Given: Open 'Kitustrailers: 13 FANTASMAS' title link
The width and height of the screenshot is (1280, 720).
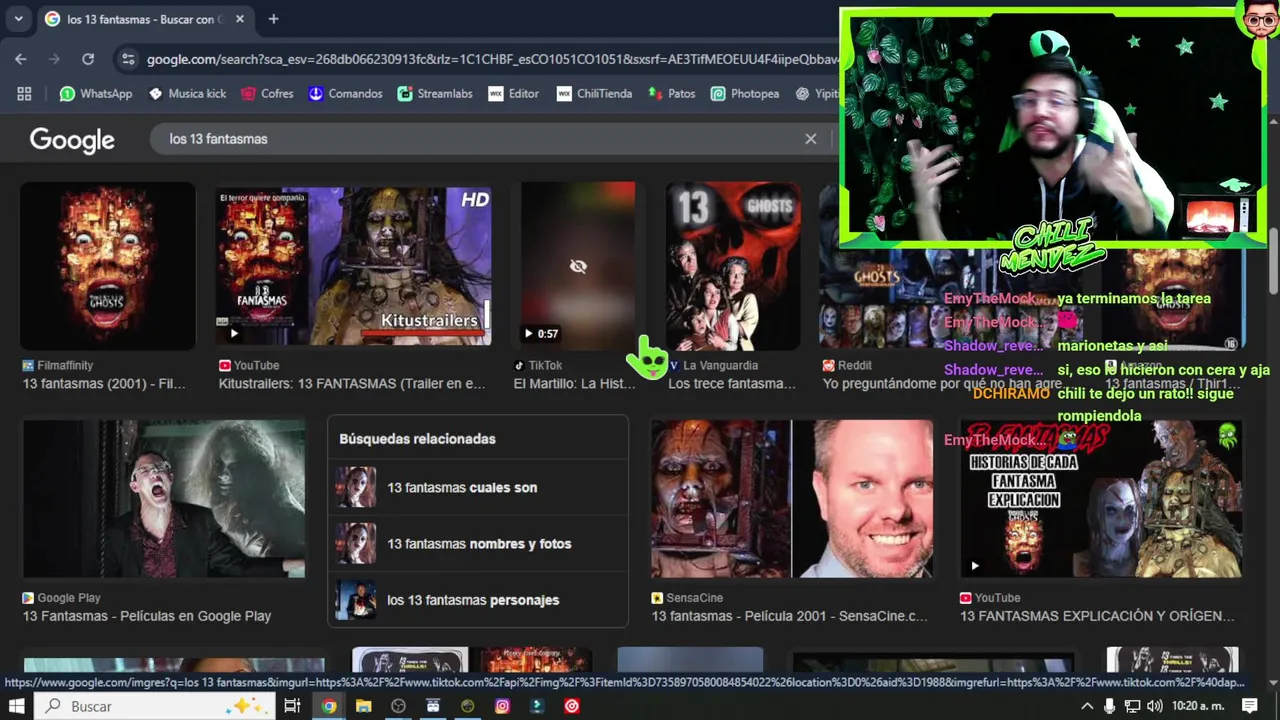Looking at the screenshot, I should click(352, 384).
